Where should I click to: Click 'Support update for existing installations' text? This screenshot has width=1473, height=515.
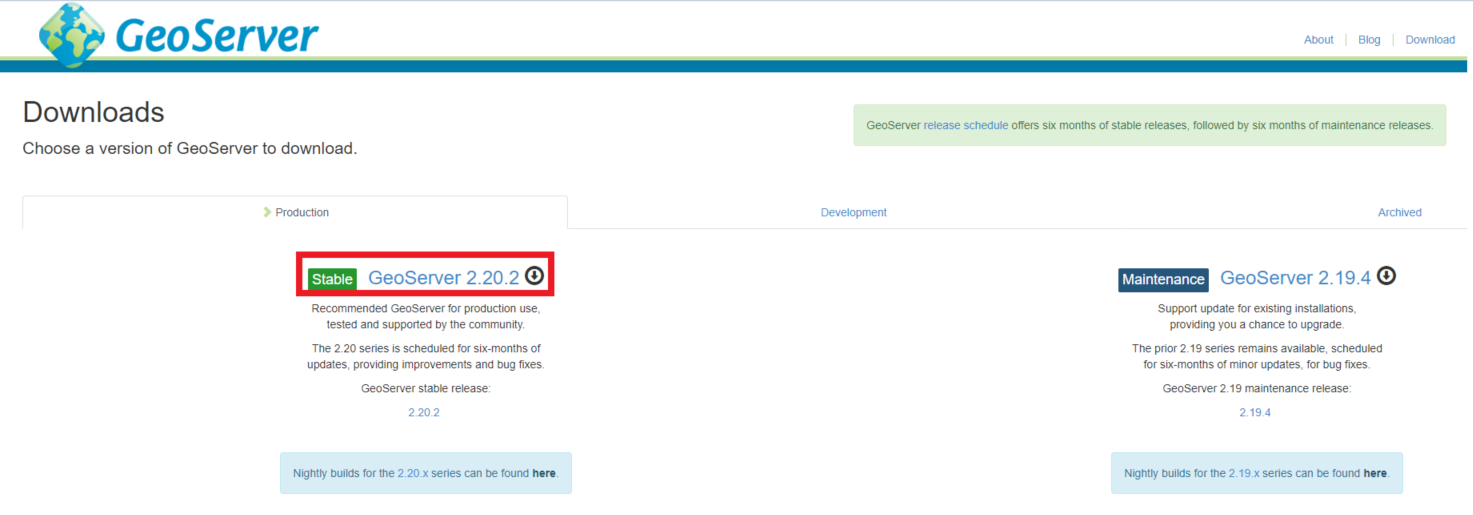pyautogui.click(x=1257, y=309)
